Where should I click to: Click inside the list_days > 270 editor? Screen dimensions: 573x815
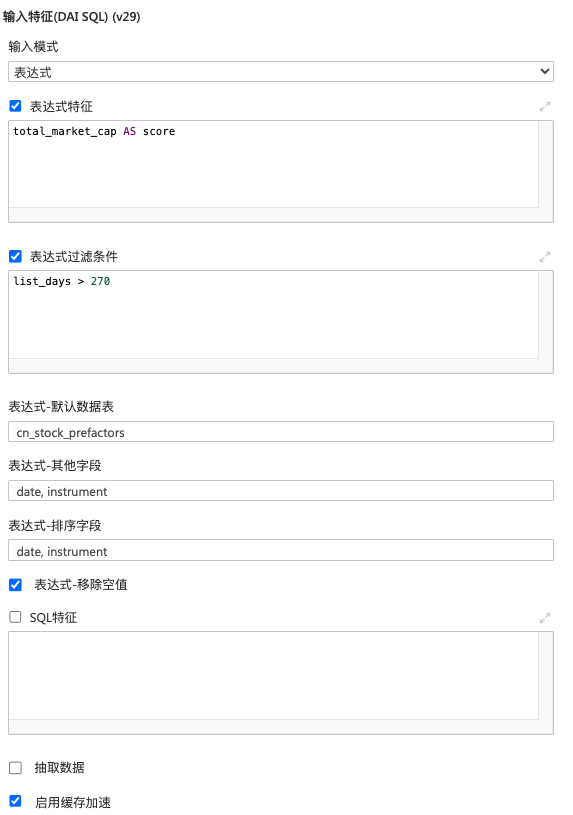274,314
